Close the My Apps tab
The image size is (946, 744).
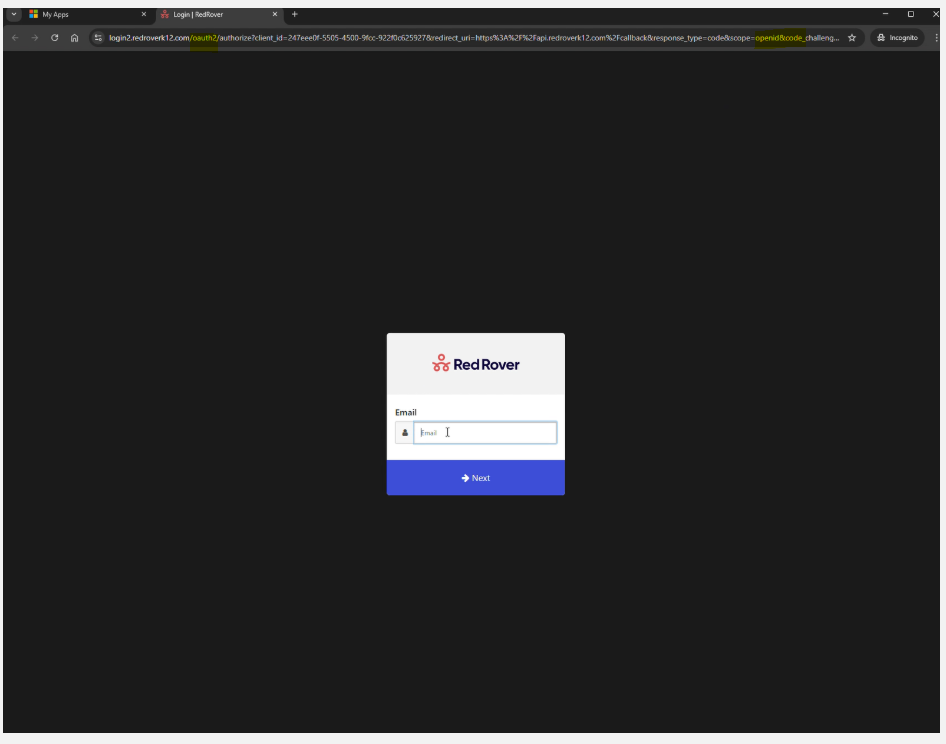(x=144, y=14)
